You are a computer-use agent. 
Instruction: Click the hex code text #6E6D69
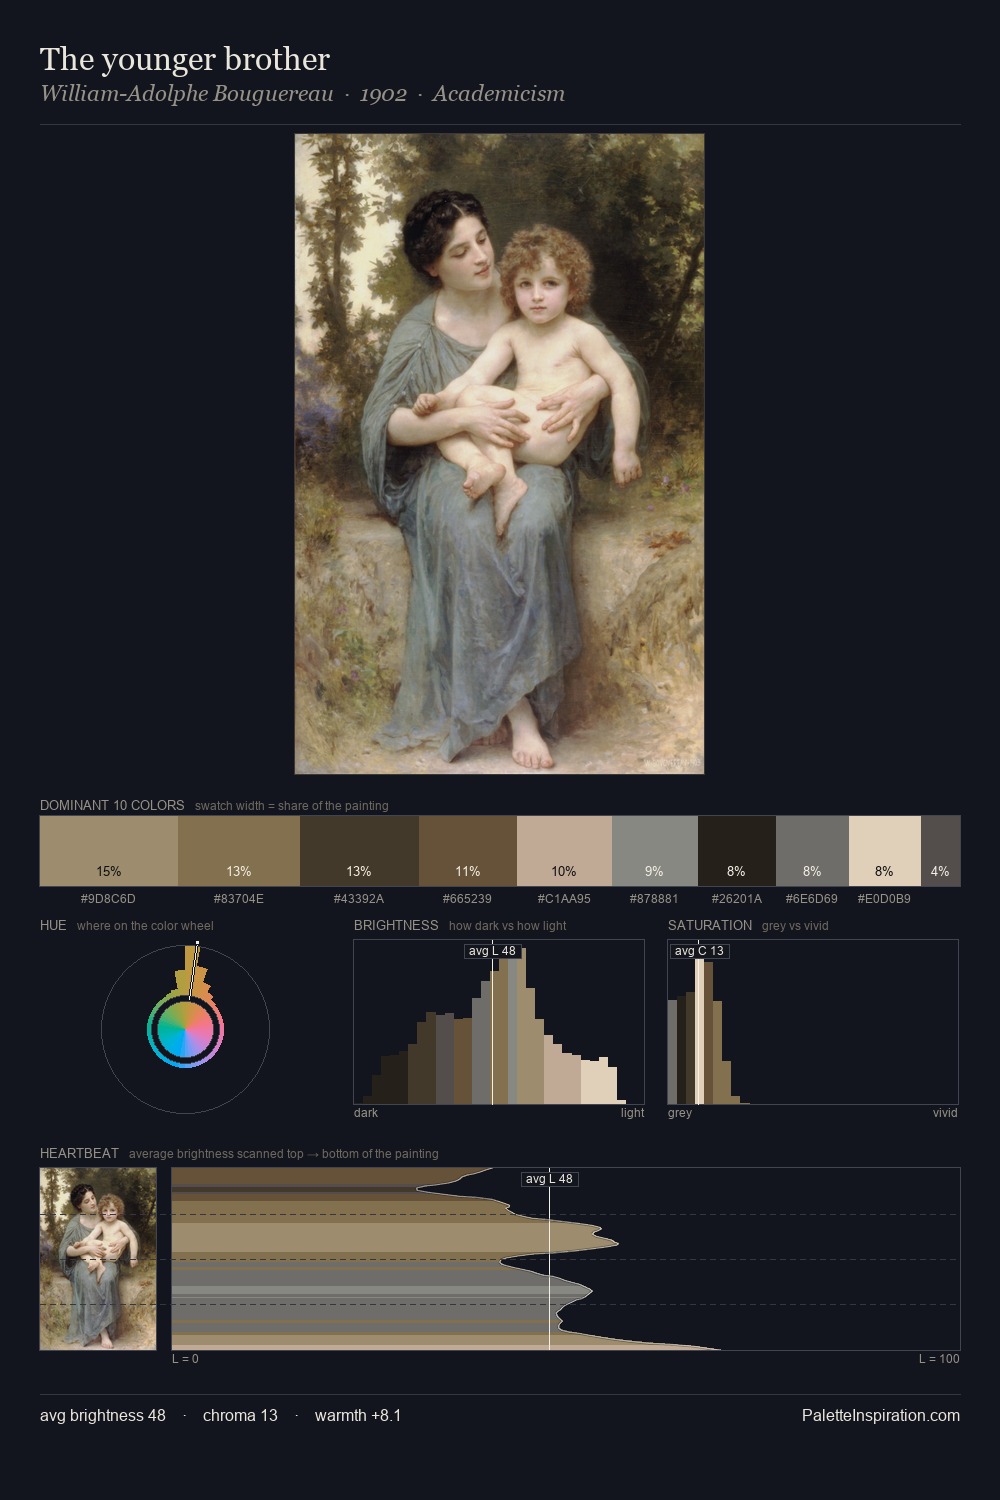812,899
